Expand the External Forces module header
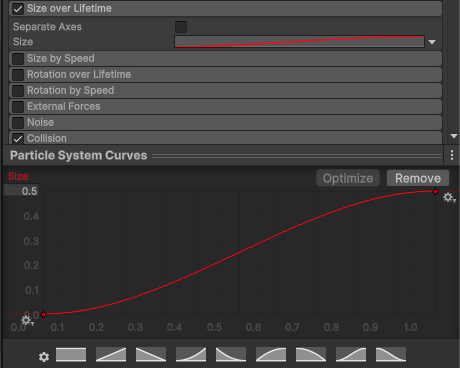 226,106
